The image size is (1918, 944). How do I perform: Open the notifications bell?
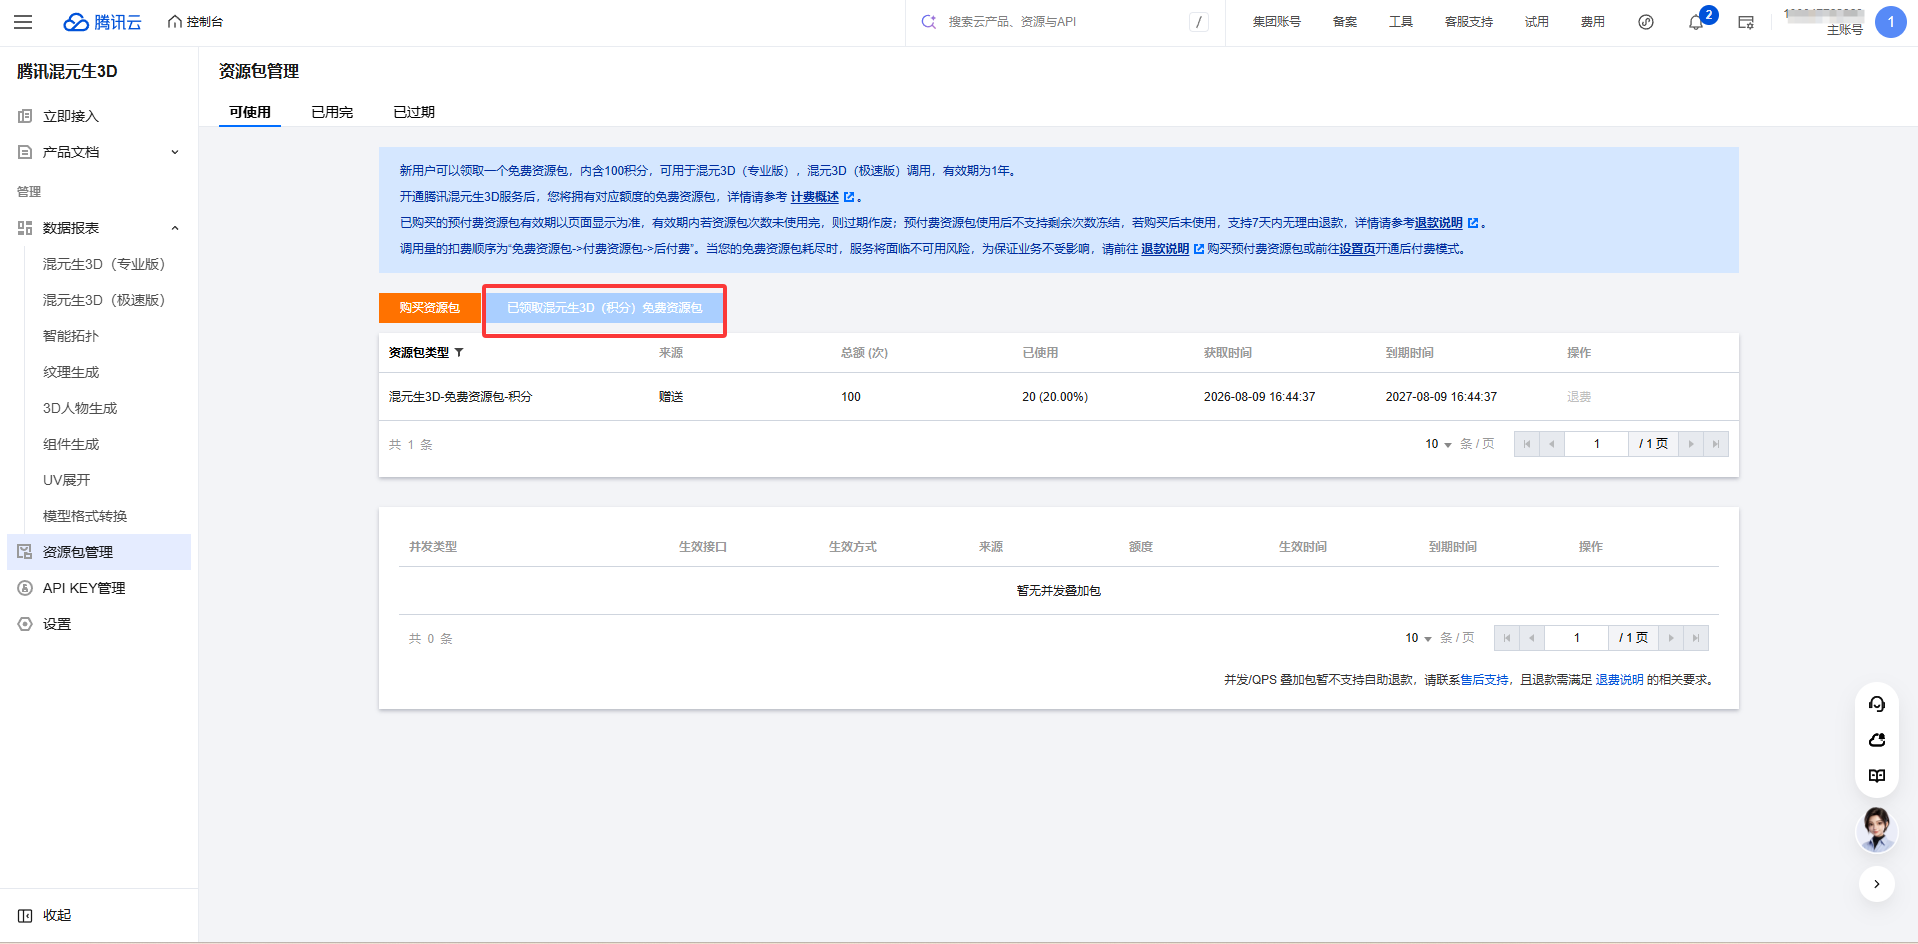pos(1696,22)
